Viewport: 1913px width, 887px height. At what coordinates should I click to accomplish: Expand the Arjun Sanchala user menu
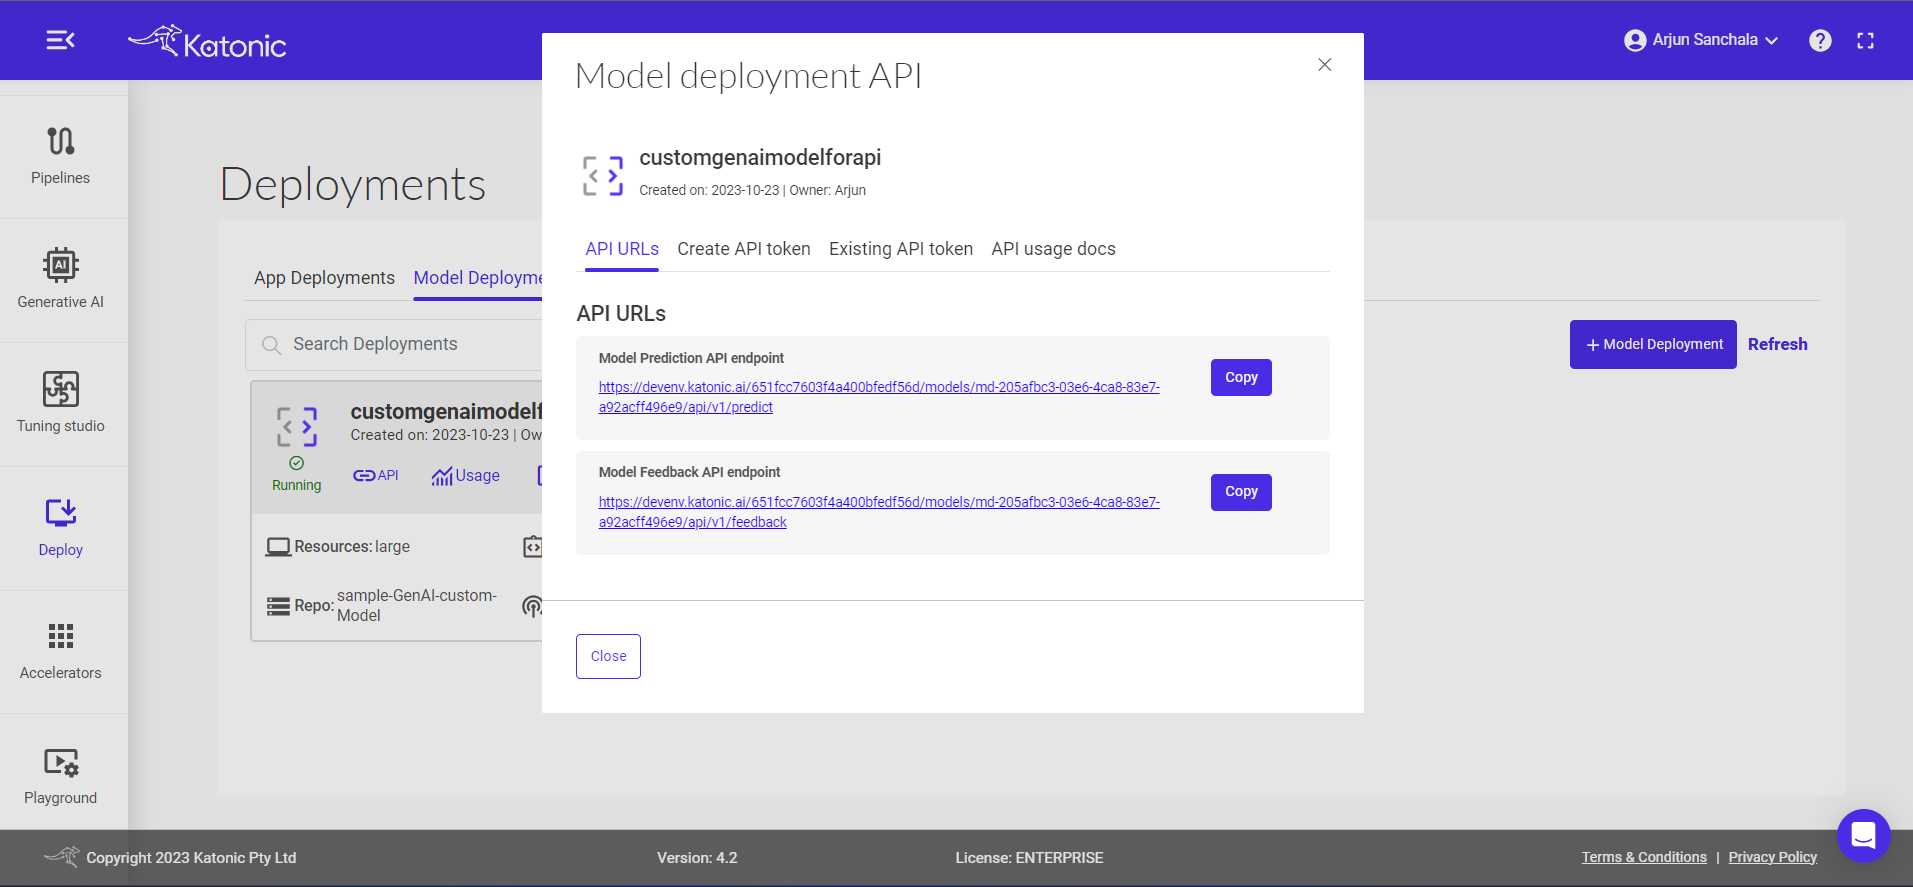pos(1701,40)
